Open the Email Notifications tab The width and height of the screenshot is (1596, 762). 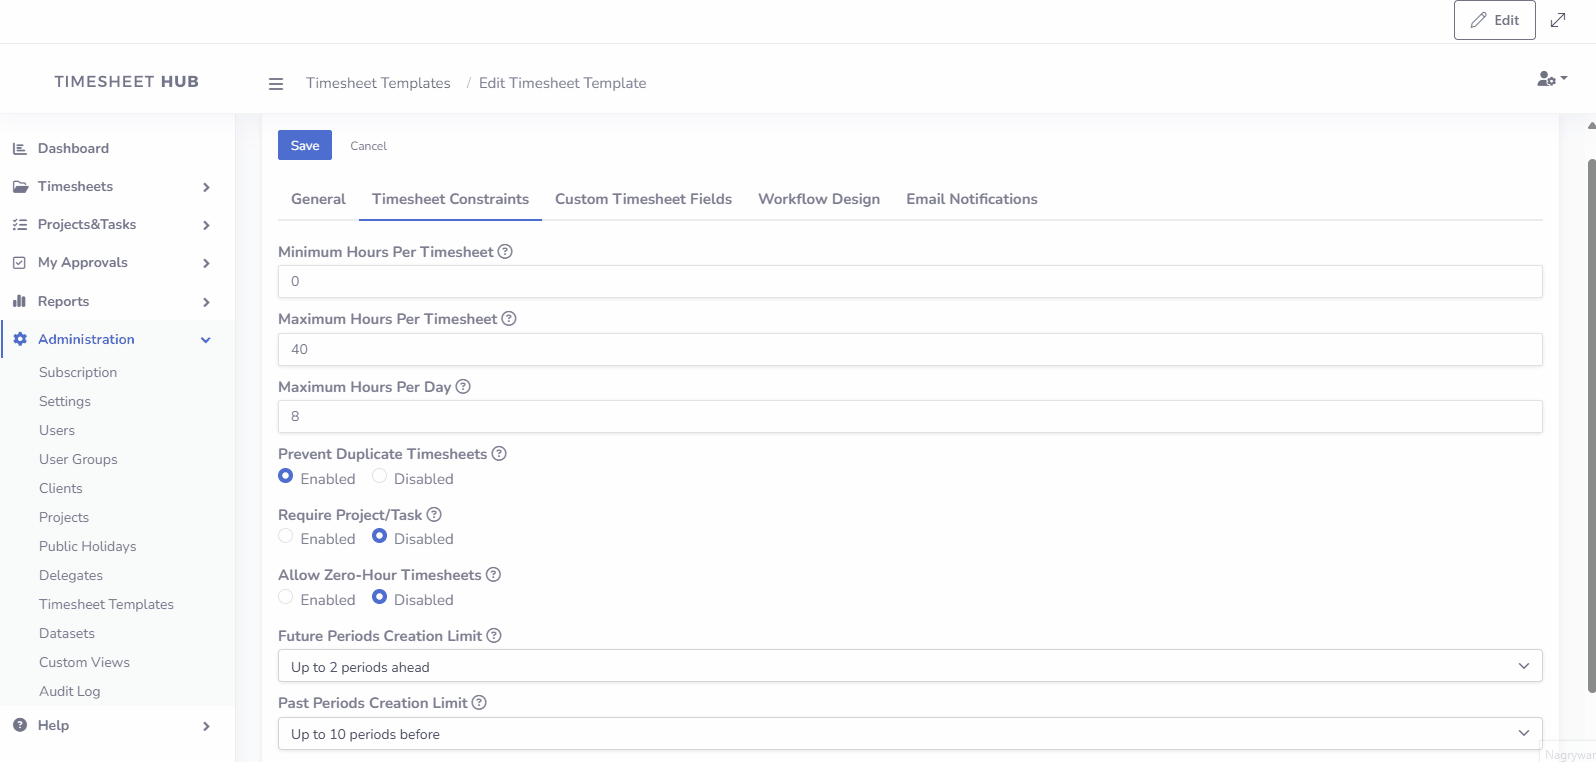[971, 199]
